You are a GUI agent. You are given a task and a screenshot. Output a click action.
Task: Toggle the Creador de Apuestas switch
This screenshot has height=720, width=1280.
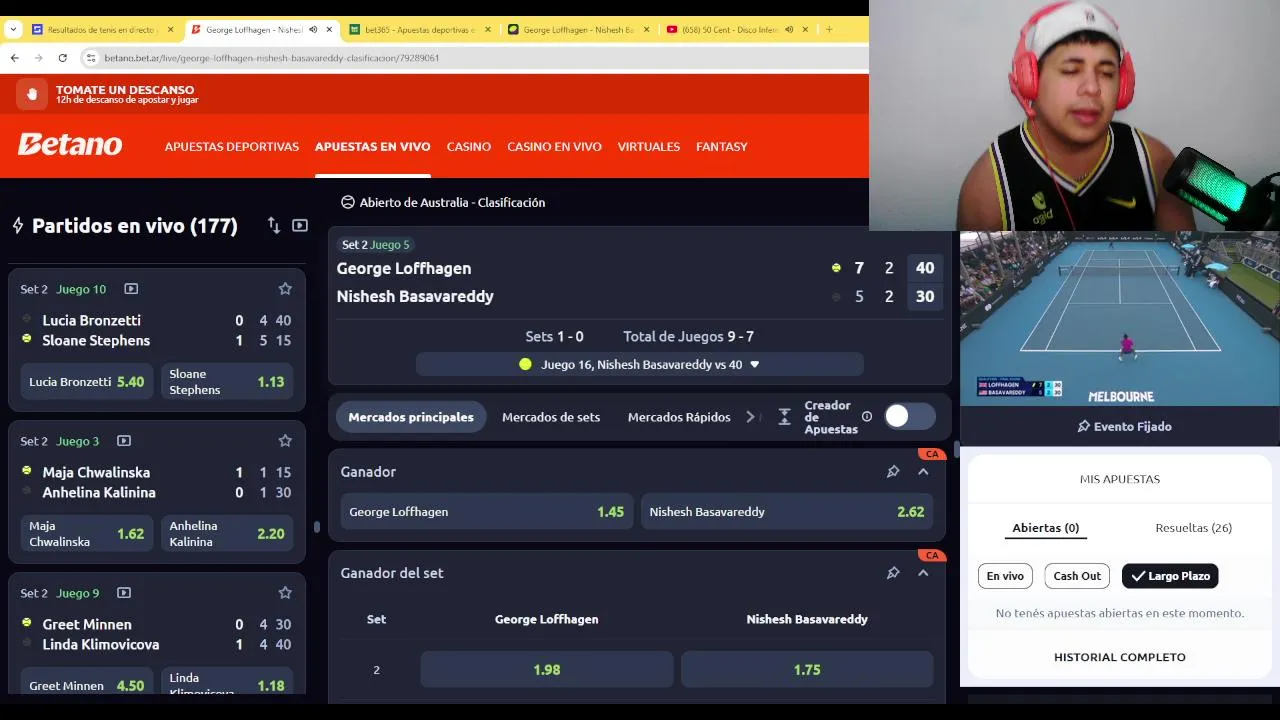[x=910, y=417]
